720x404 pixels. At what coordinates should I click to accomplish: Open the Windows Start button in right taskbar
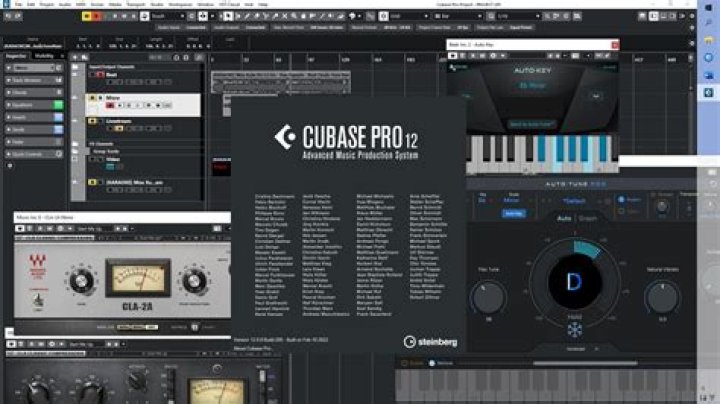coord(709,8)
